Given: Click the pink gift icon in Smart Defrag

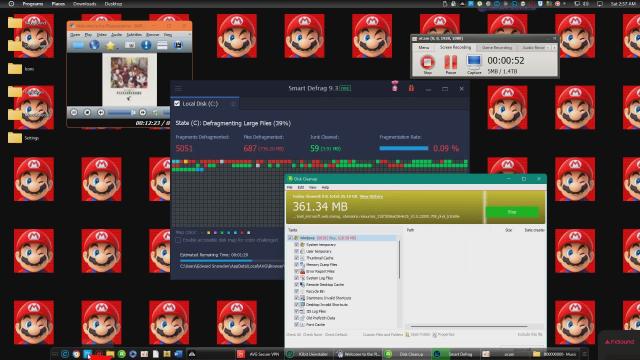Looking at the screenshot, I should tap(394, 86).
